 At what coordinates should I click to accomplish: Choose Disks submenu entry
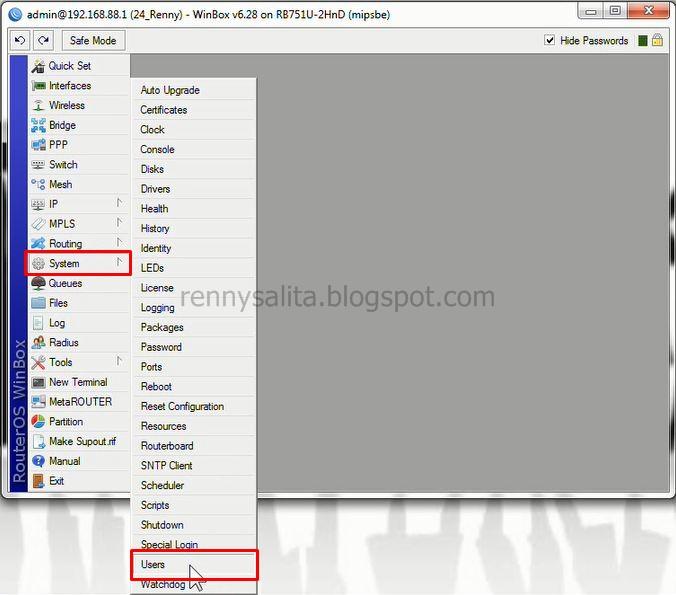pos(194,169)
